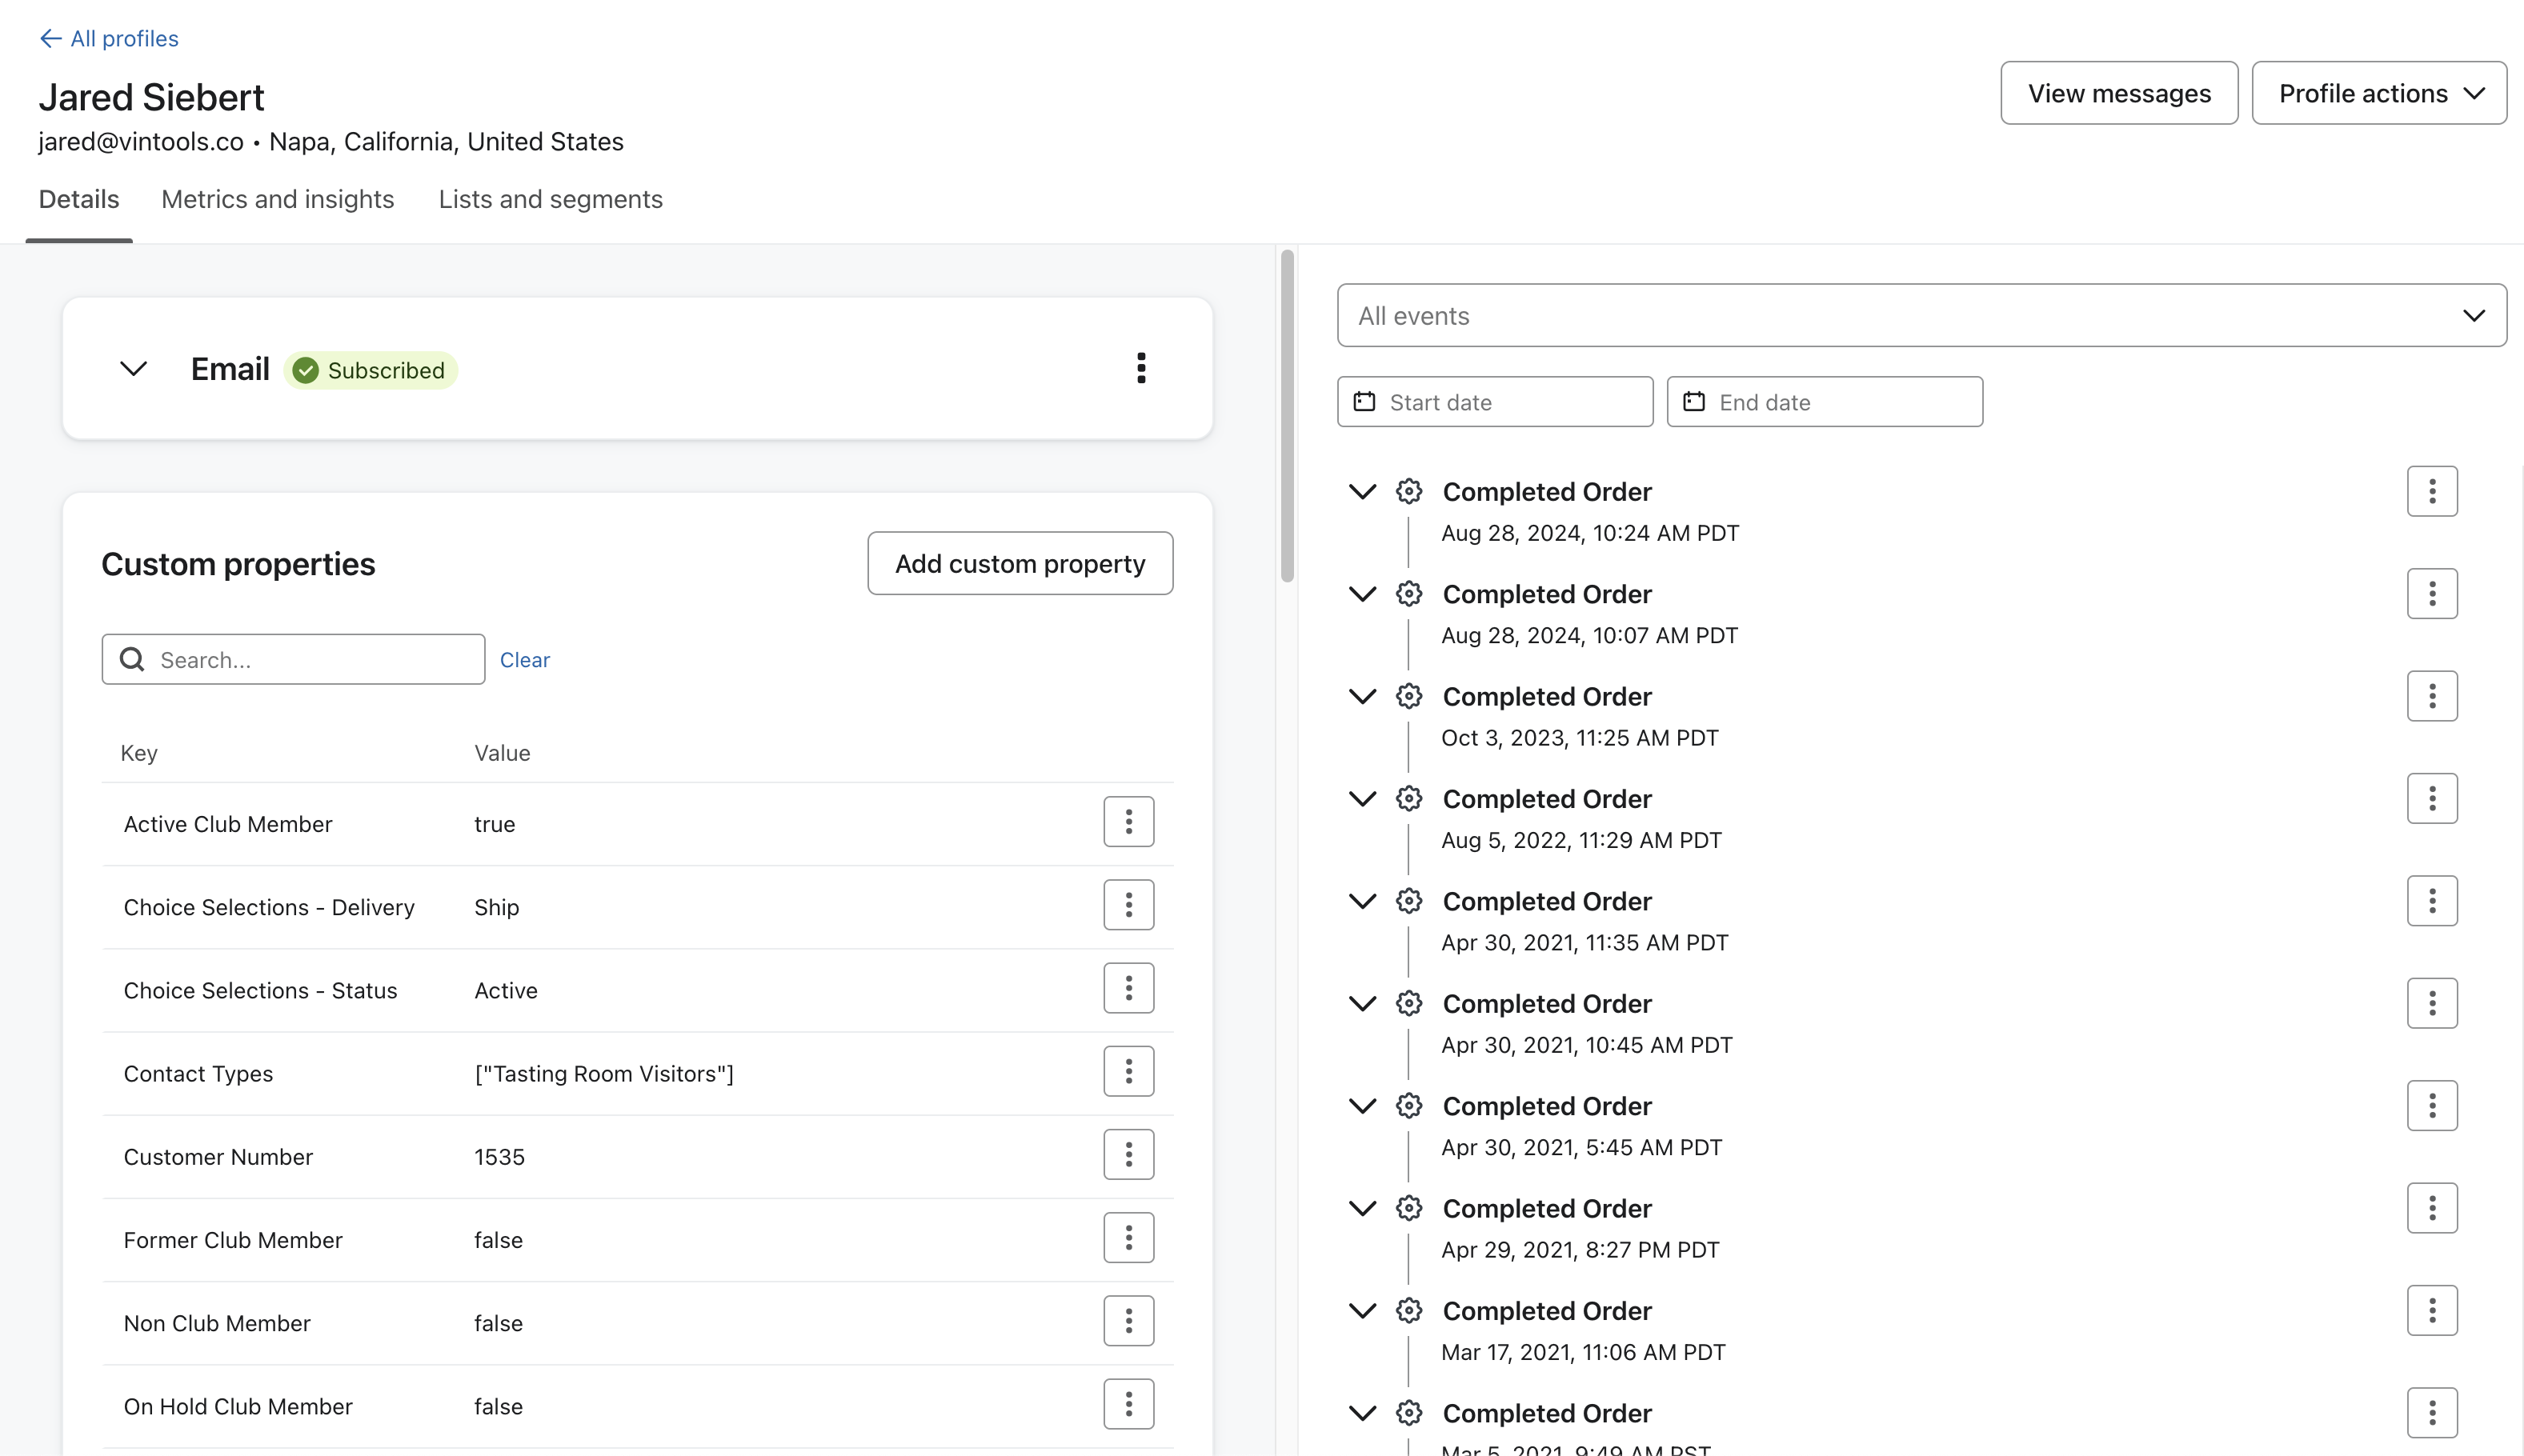Open options for Customer Number property

(x=1128, y=1155)
